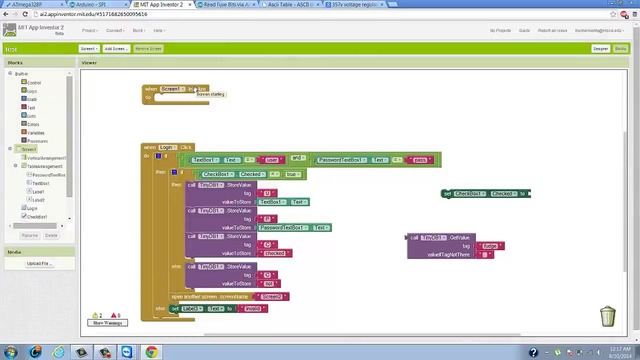Image resolution: width=640 pixels, height=360 pixels.
Task: Click Upload File button in Media
Action: pyautogui.click(x=39, y=264)
